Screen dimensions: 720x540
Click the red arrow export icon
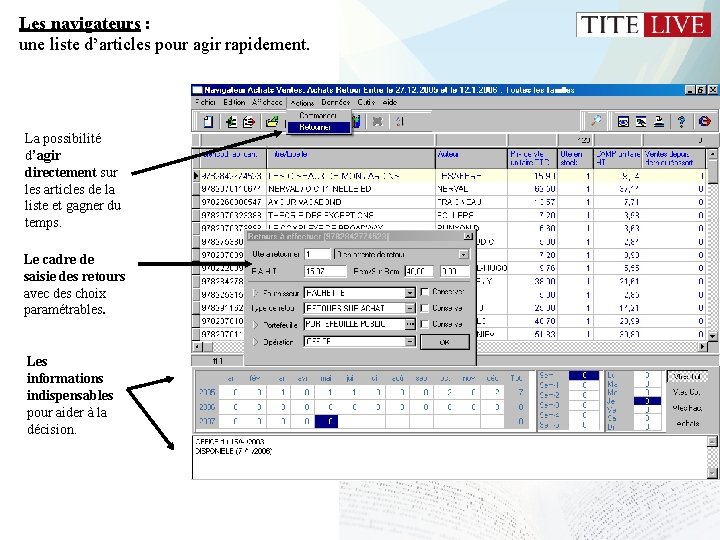249,122
